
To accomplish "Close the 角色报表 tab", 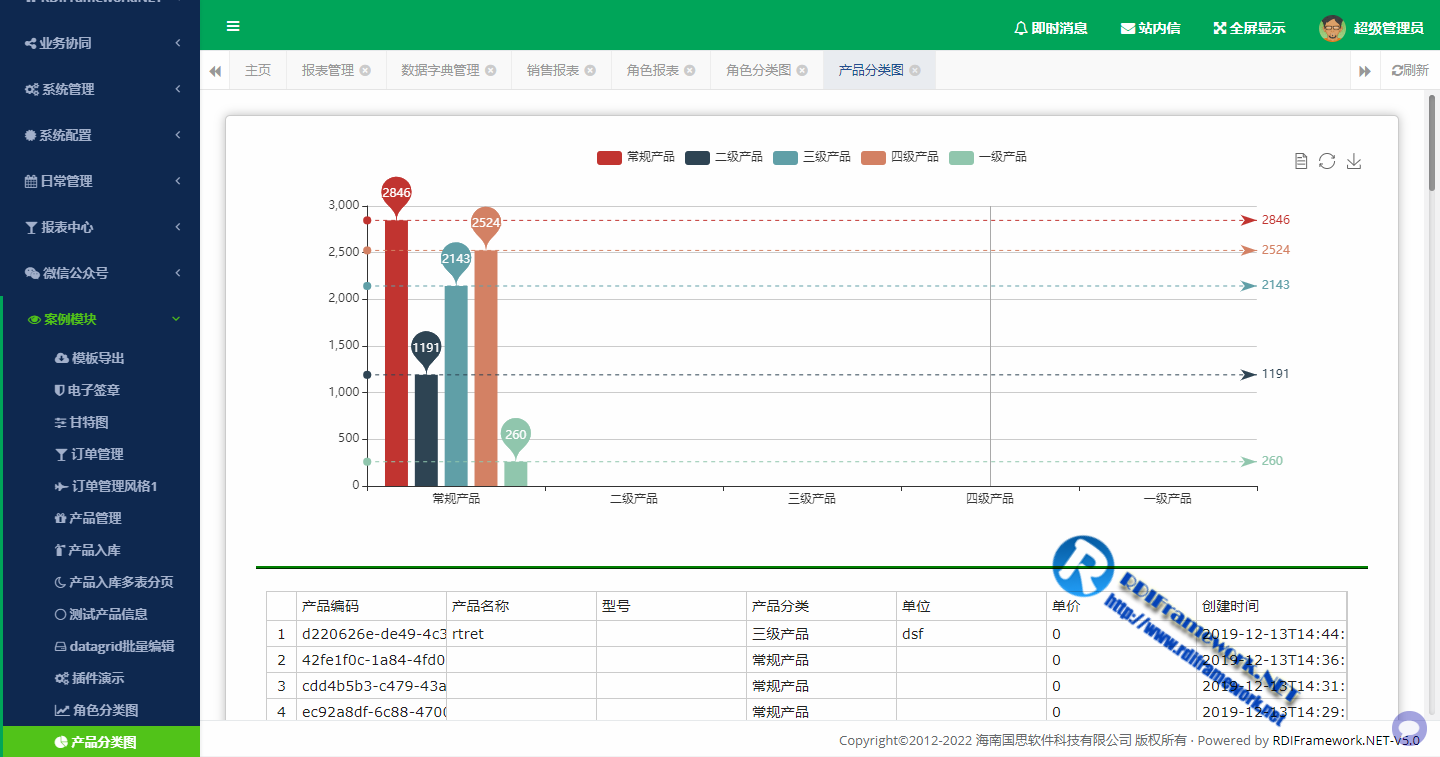I will click(x=690, y=70).
